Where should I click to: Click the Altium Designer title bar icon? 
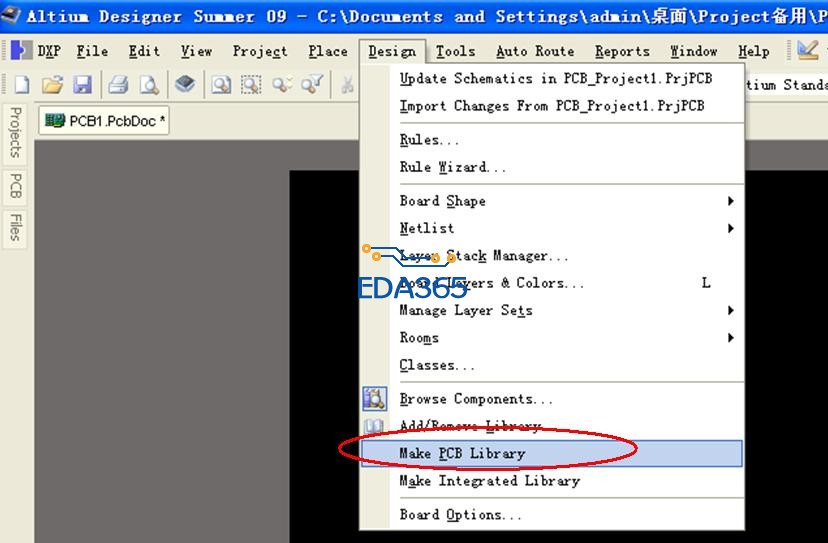(x=11, y=14)
